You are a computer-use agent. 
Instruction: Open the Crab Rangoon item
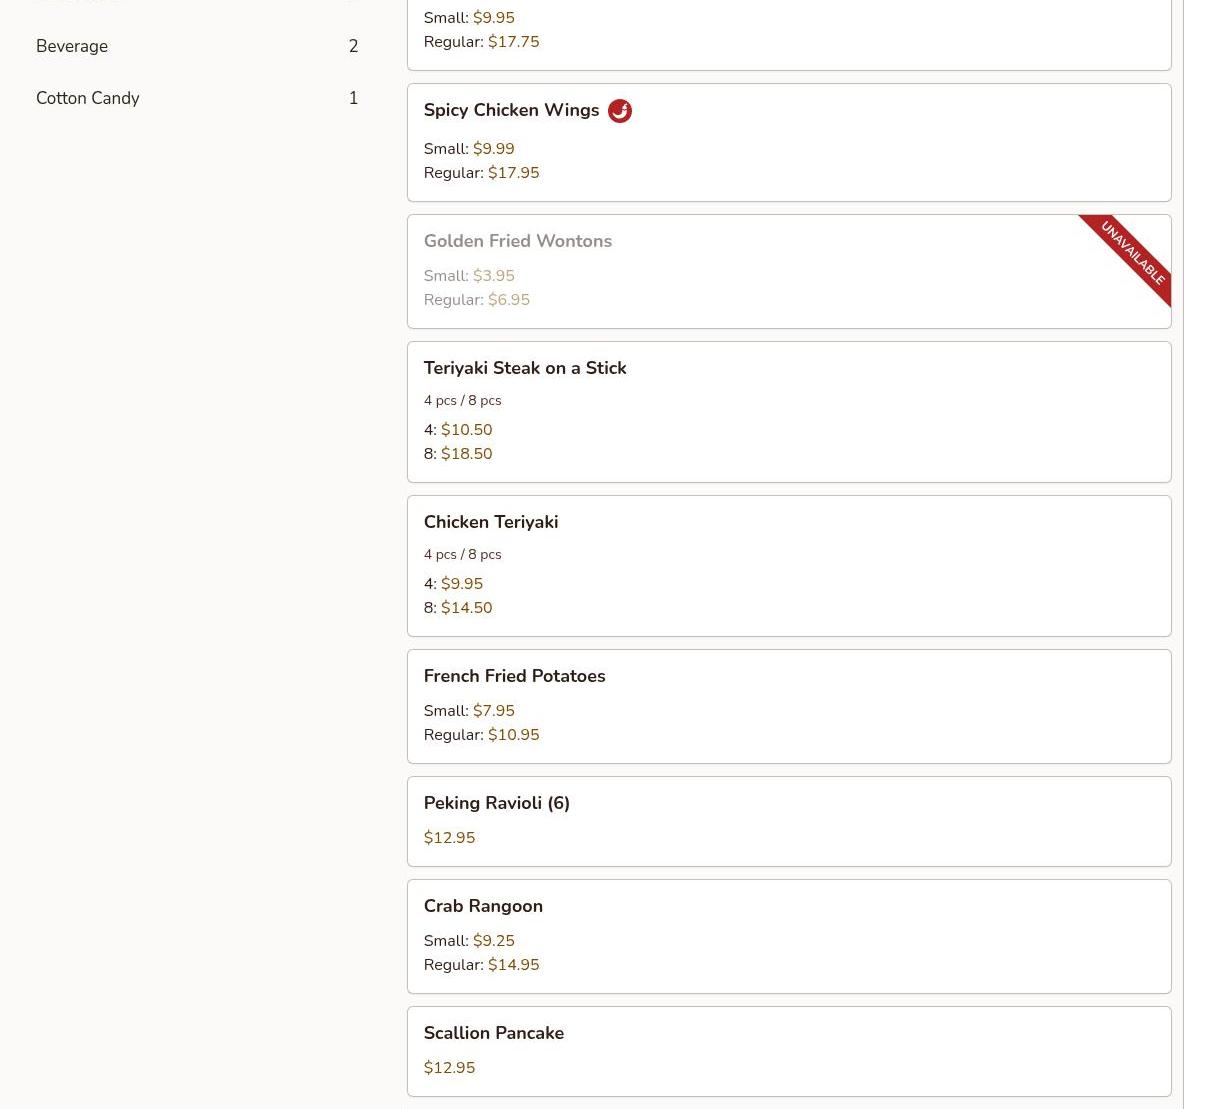pos(483,906)
